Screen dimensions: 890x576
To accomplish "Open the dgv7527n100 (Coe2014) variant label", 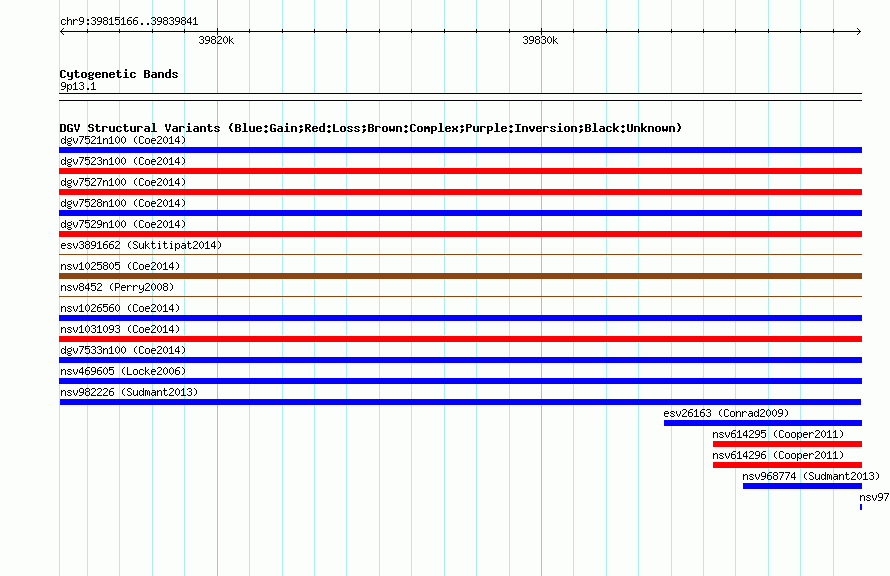I will pos(123,182).
